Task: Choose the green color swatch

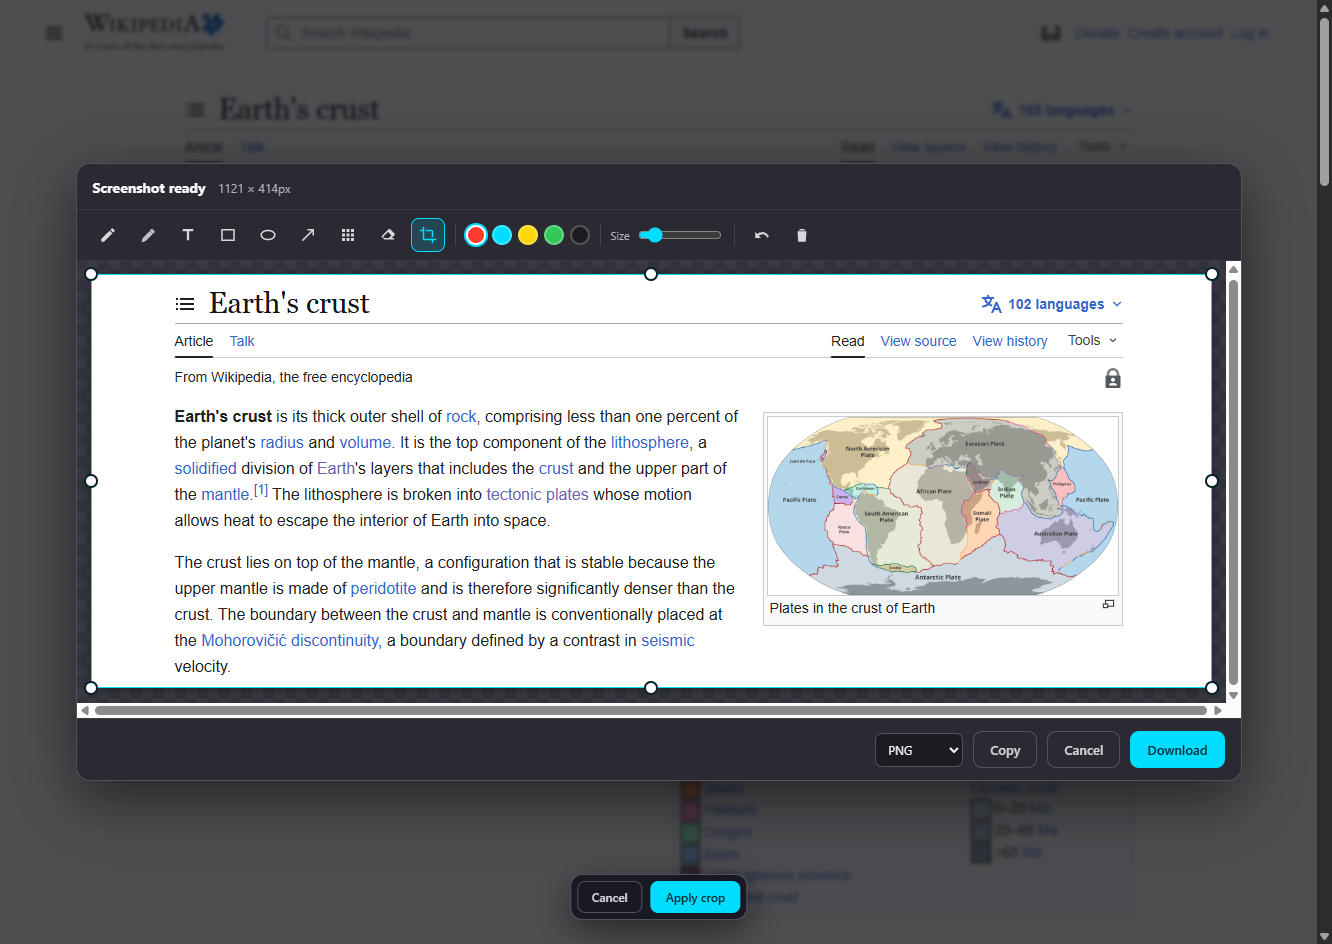Action: click(554, 235)
